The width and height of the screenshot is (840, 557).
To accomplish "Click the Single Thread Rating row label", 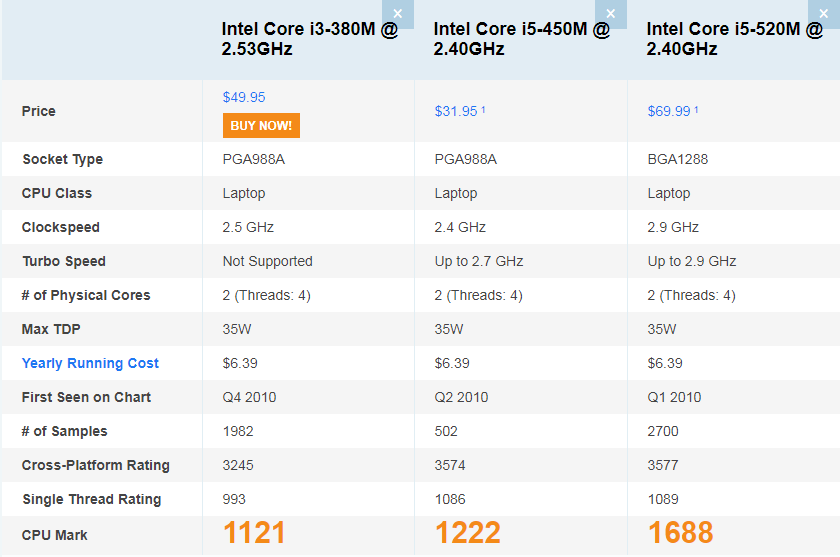I will [x=91, y=499].
